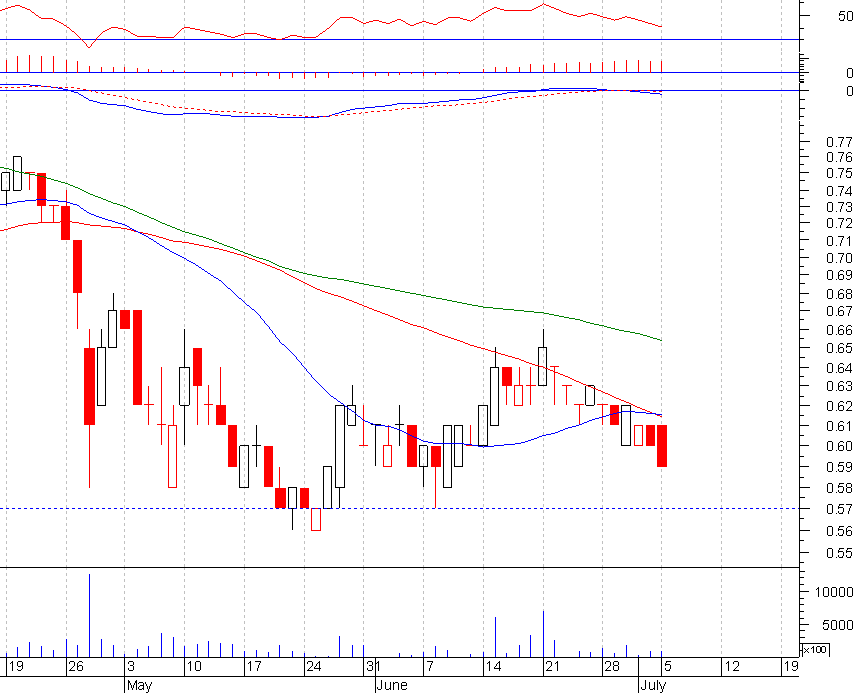Click the 0.65 price axis value

[x=839, y=348]
